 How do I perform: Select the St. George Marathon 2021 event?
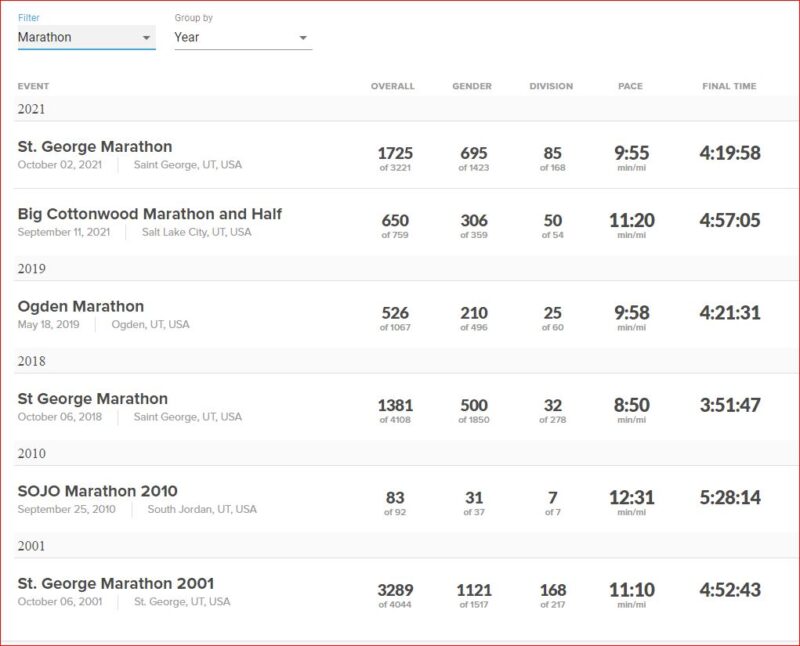95,146
